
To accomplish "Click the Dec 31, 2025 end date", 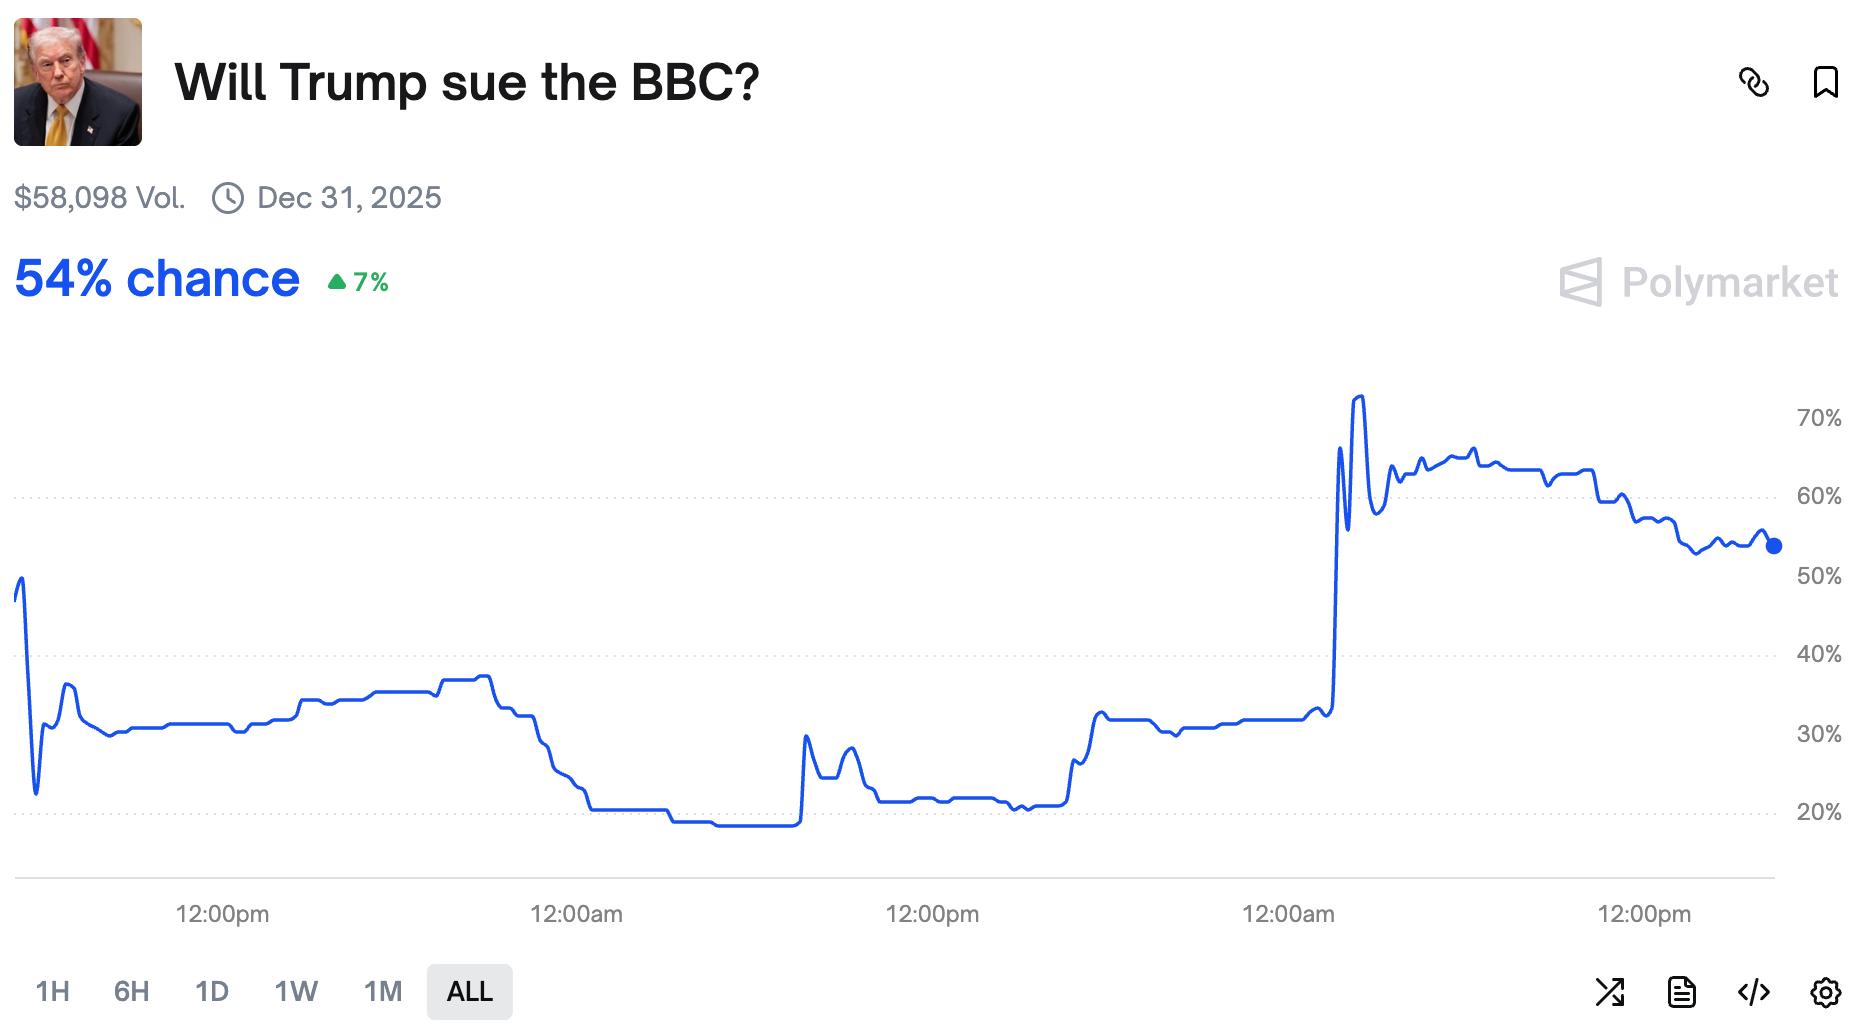I will coord(349,198).
